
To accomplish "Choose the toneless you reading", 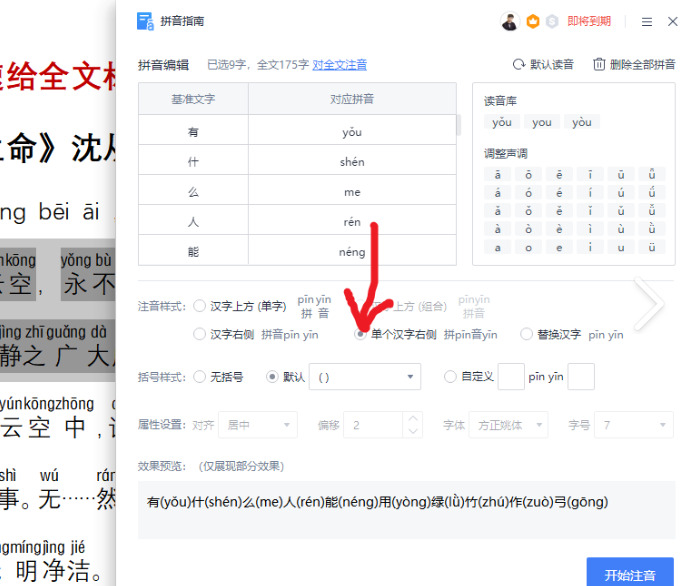I will [x=542, y=122].
